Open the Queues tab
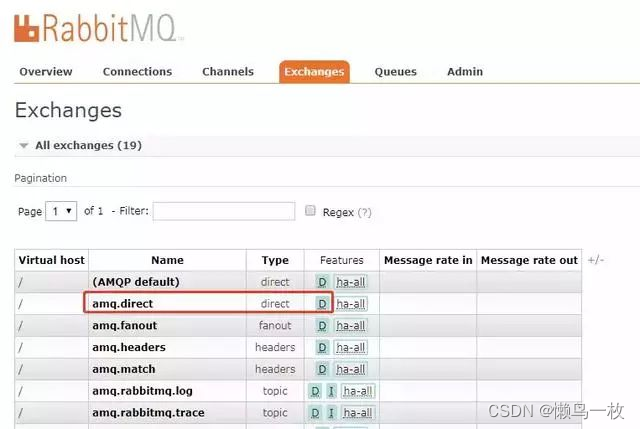The width and height of the screenshot is (640, 429). (396, 72)
